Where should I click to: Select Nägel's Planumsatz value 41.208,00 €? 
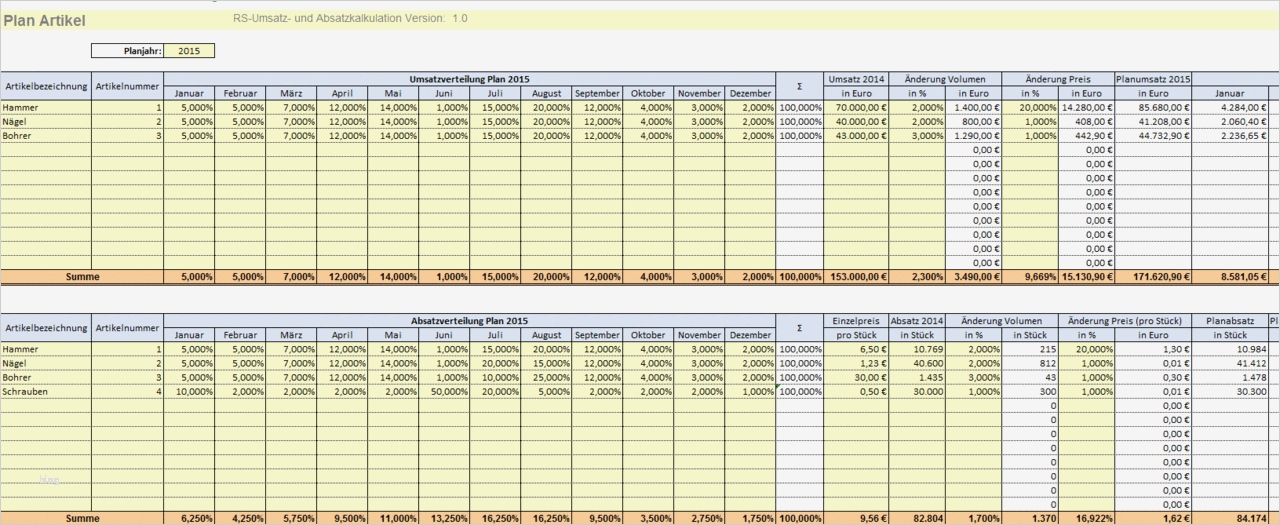(1153, 121)
